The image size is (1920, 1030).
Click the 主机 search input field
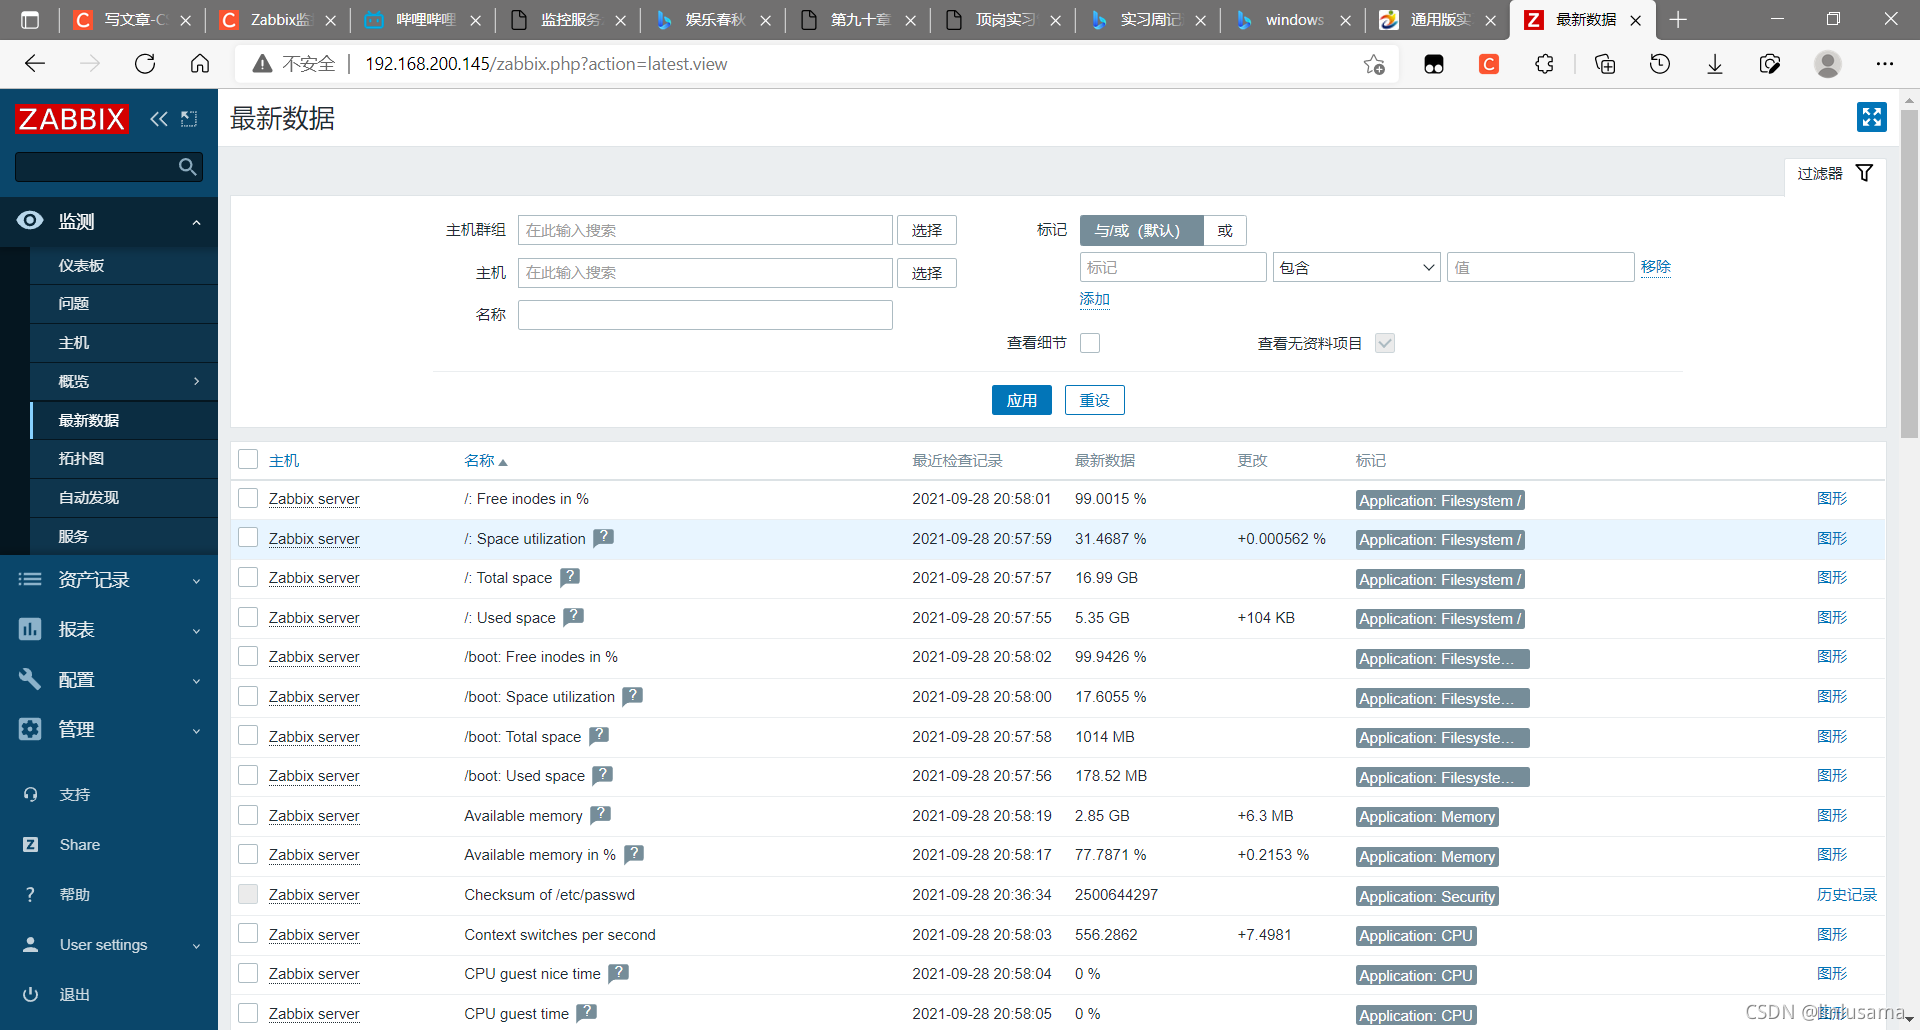705,273
